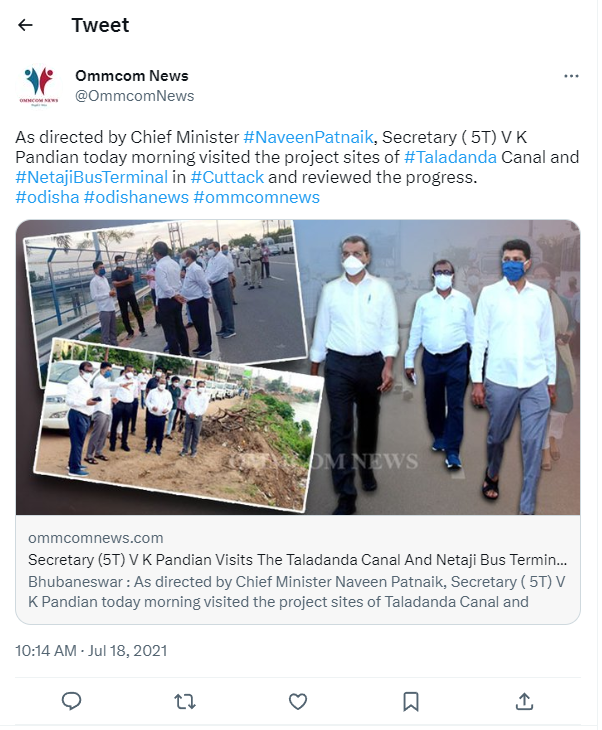Retweet using the arrows icon
602x730 pixels.
pyautogui.click(x=185, y=701)
